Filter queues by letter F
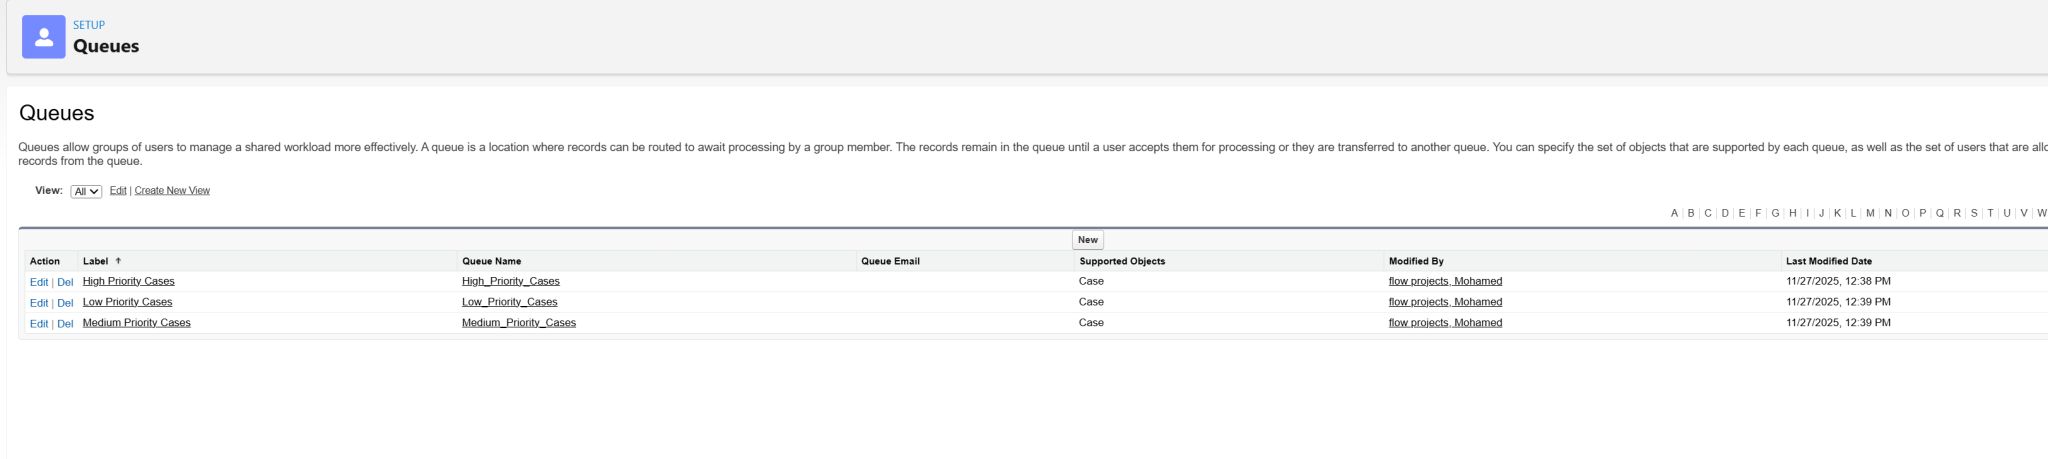The height and width of the screenshot is (459, 2048). (x=1758, y=213)
